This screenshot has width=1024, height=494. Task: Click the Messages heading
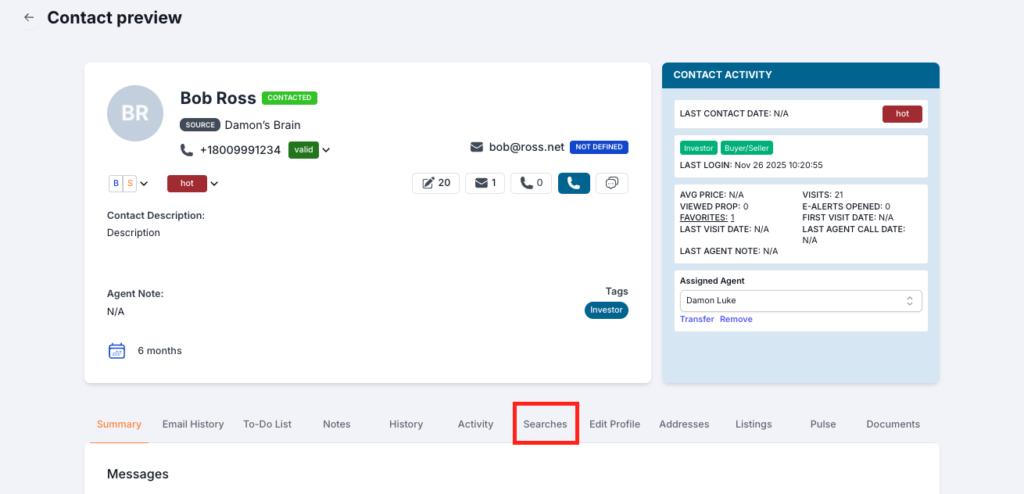(x=138, y=474)
